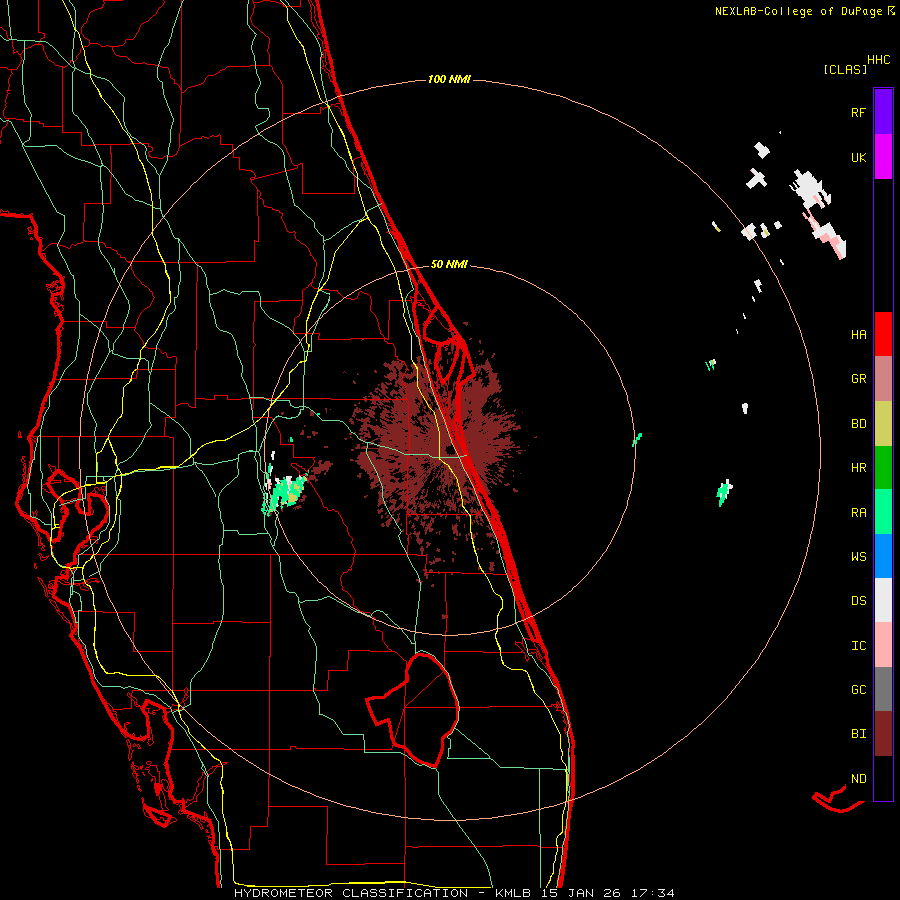
Task: Click the HYDROMETEOR CLASSIFICATION title text
Action: click(351, 893)
